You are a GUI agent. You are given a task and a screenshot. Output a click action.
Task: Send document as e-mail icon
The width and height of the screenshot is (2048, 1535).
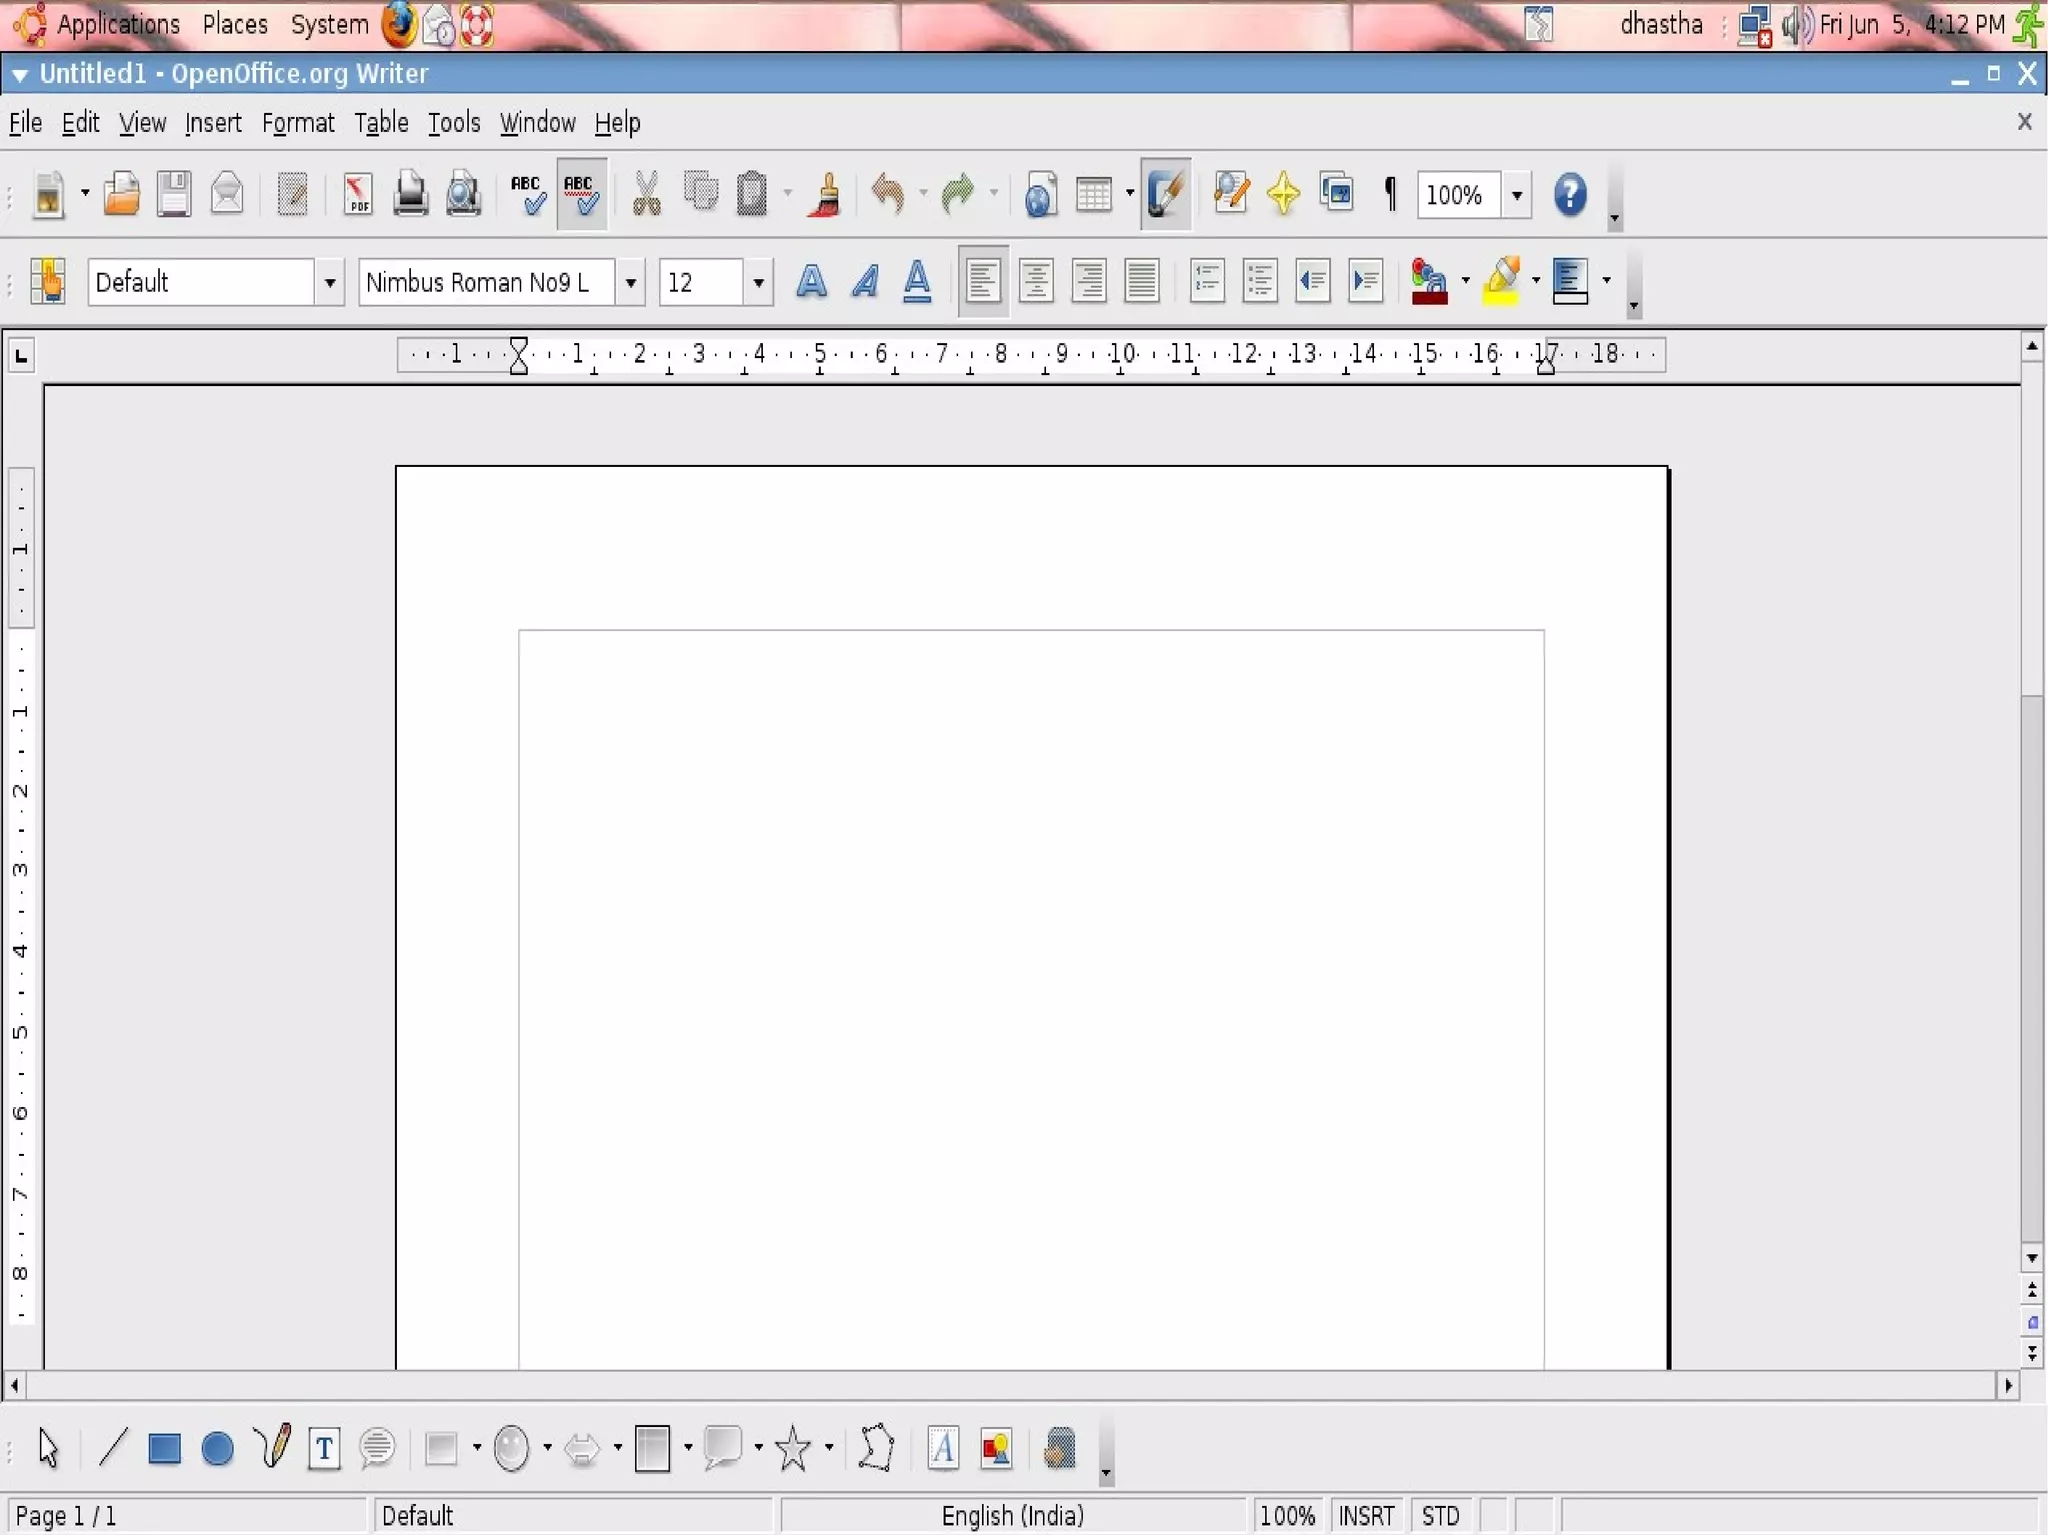tap(227, 194)
